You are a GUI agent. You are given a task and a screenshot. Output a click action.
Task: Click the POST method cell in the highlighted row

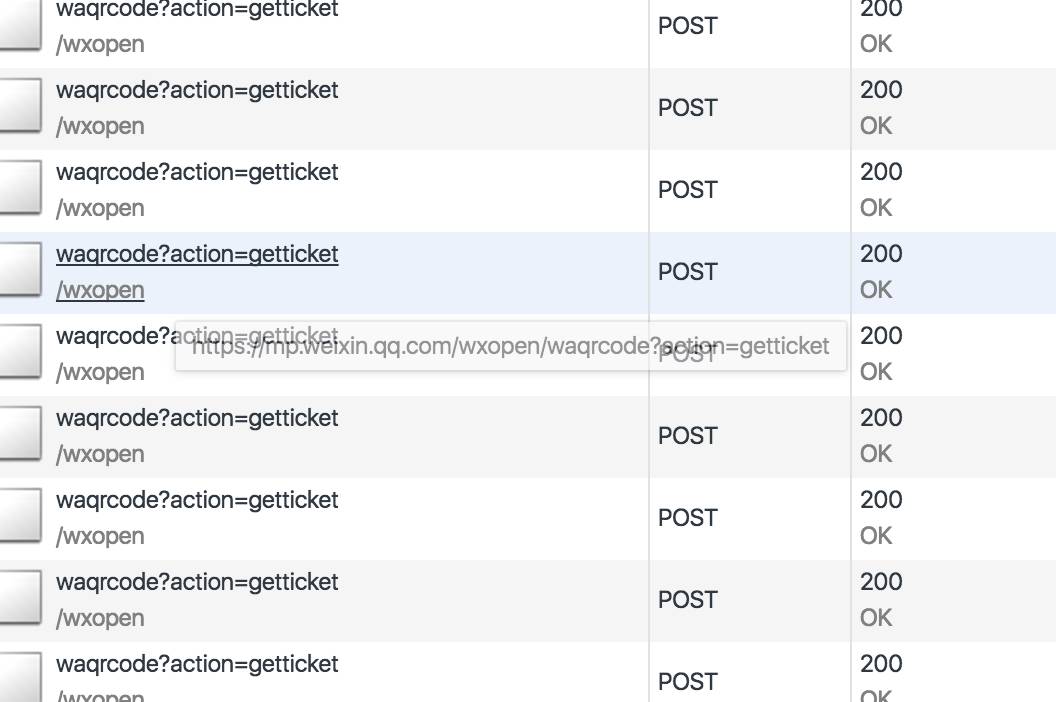click(688, 272)
